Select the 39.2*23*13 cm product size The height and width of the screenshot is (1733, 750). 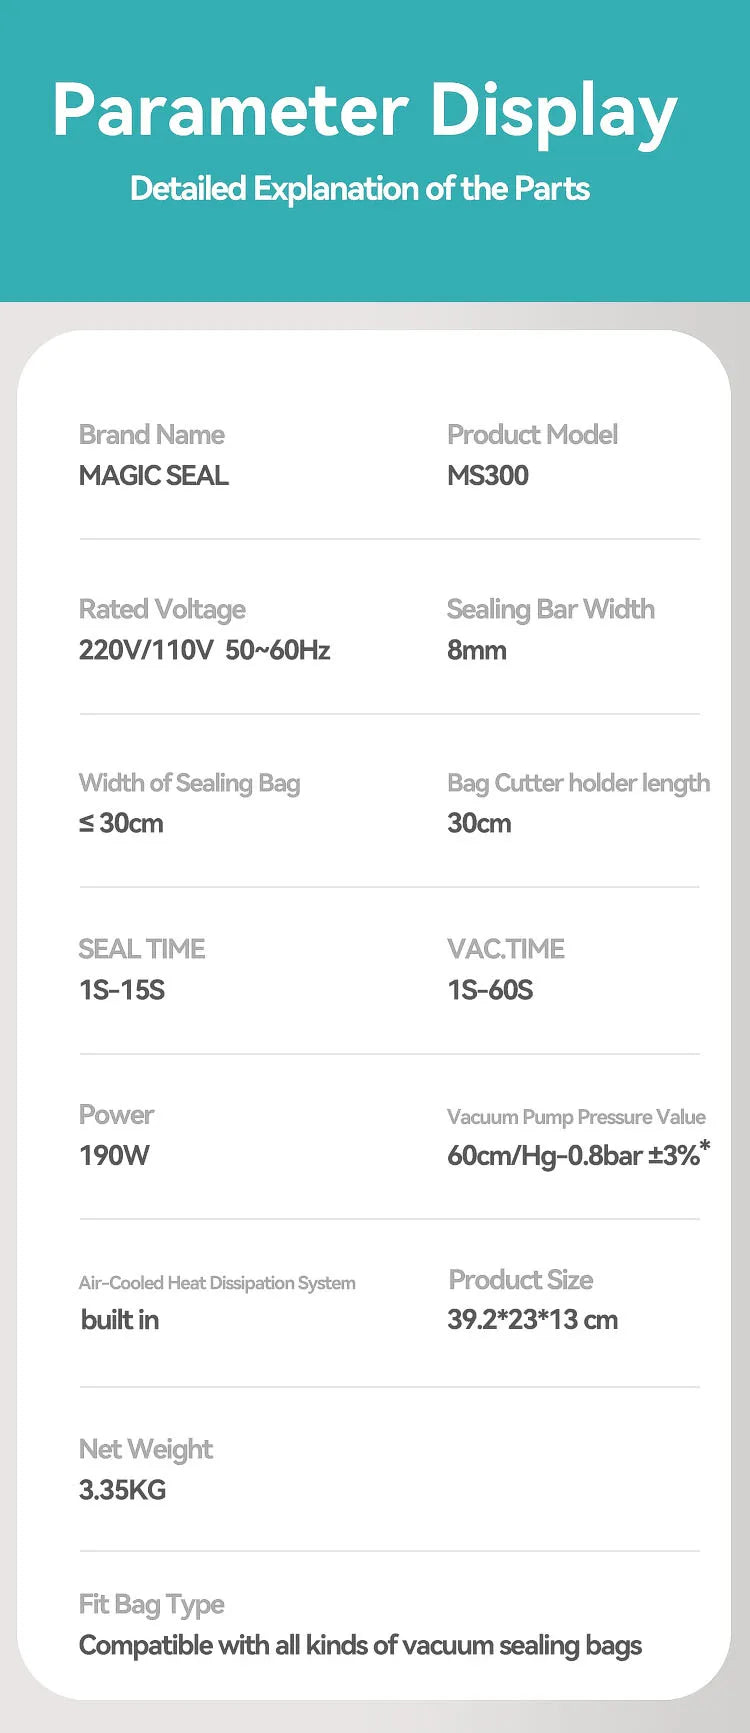point(532,1320)
